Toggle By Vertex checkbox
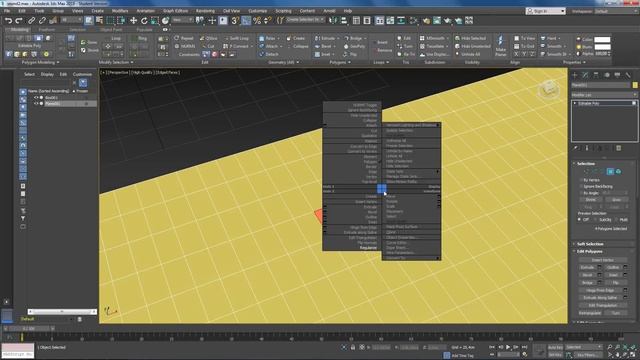640x360 pixels. [580, 180]
